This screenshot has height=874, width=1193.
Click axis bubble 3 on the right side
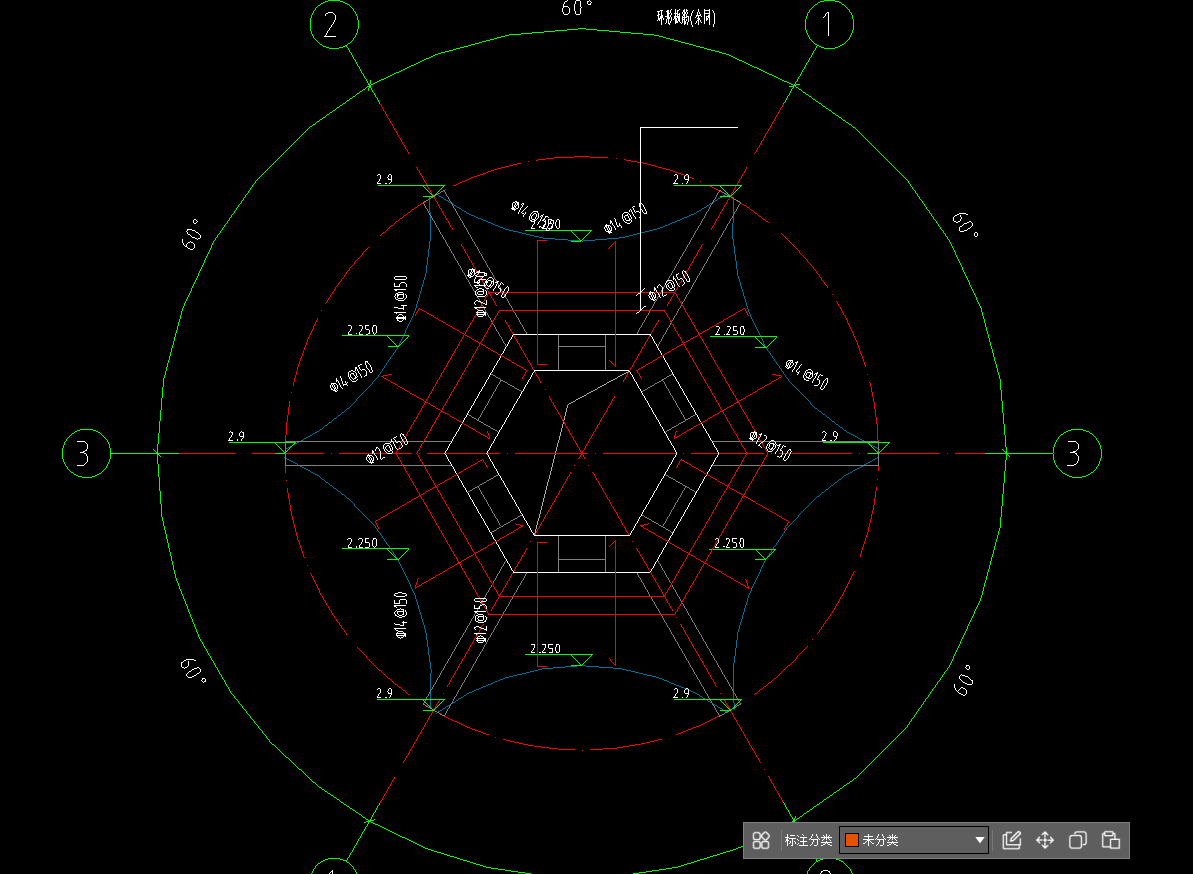[1075, 454]
